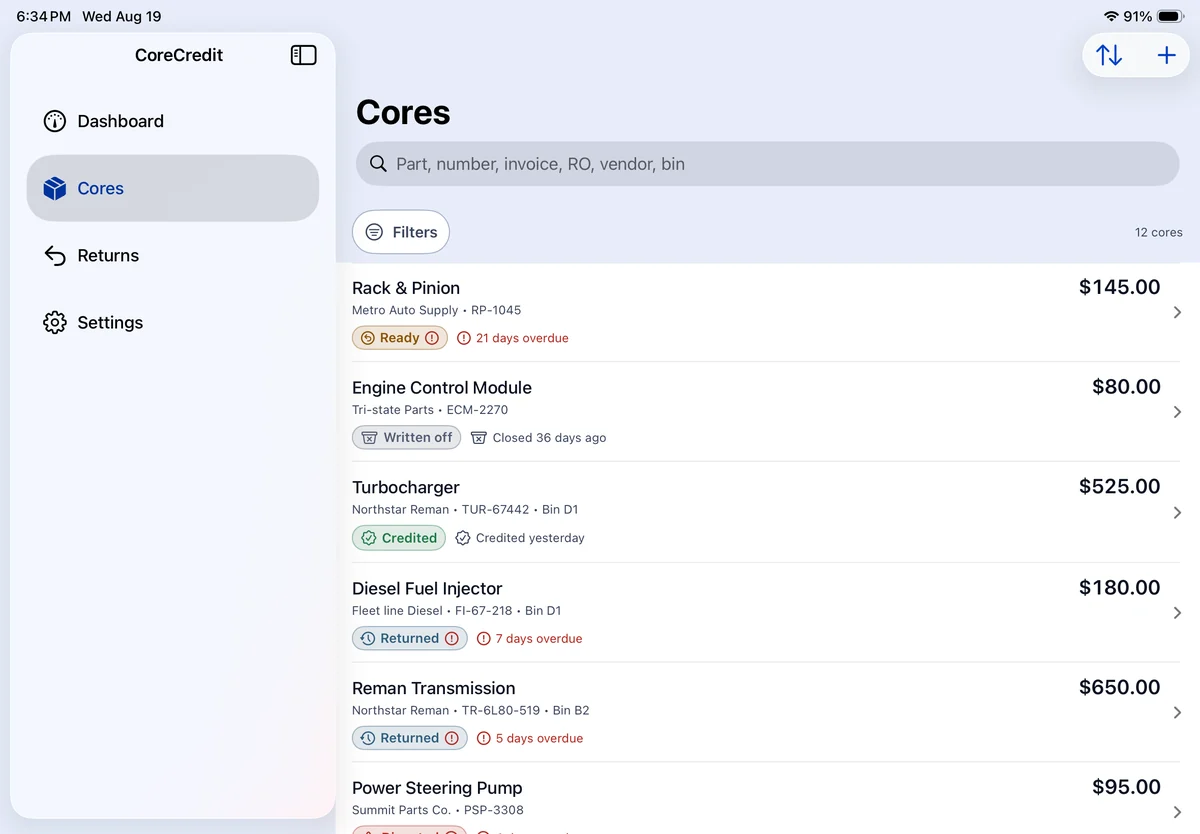This screenshot has height=834, width=1200.
Task: Expand Reman Transmission row chevron
Action: point(1177,713)
